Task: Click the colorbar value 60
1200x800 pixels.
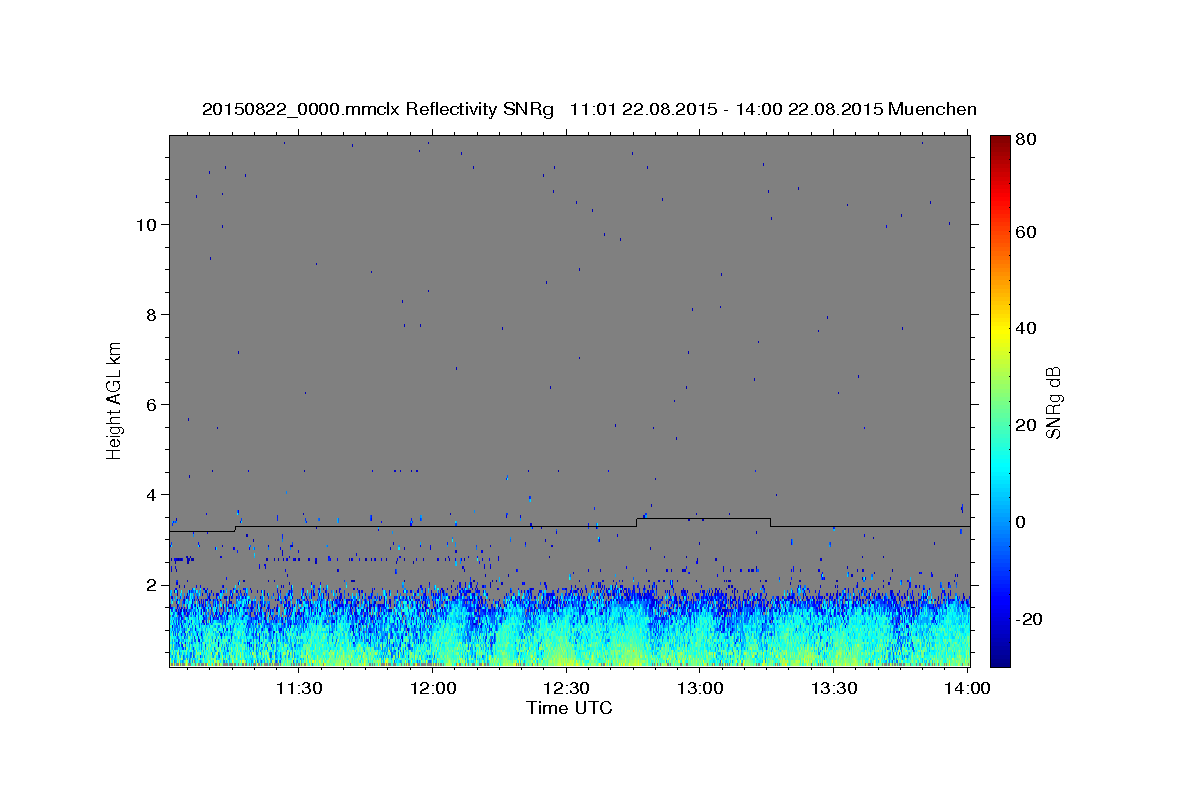Action: pyautogui.click(x=1025, y=232)
